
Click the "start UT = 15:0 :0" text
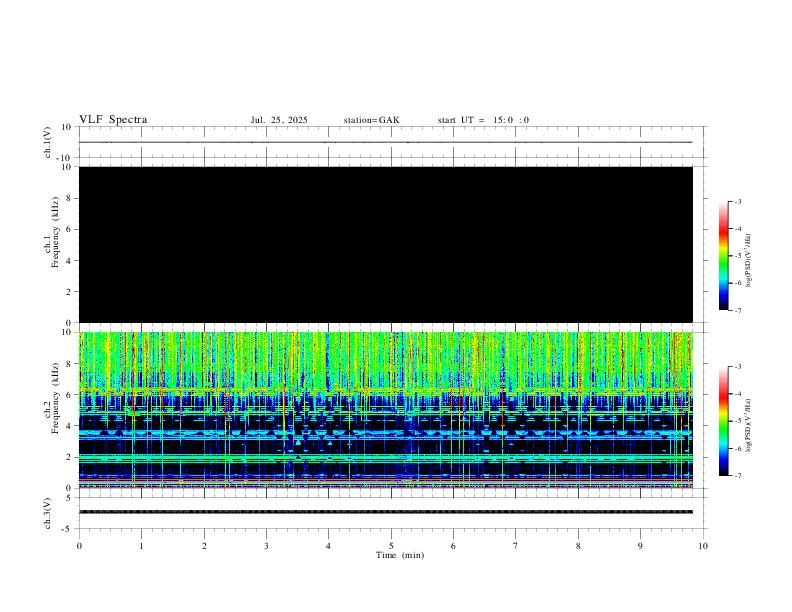pyautogui.click(x=483, y=120)
